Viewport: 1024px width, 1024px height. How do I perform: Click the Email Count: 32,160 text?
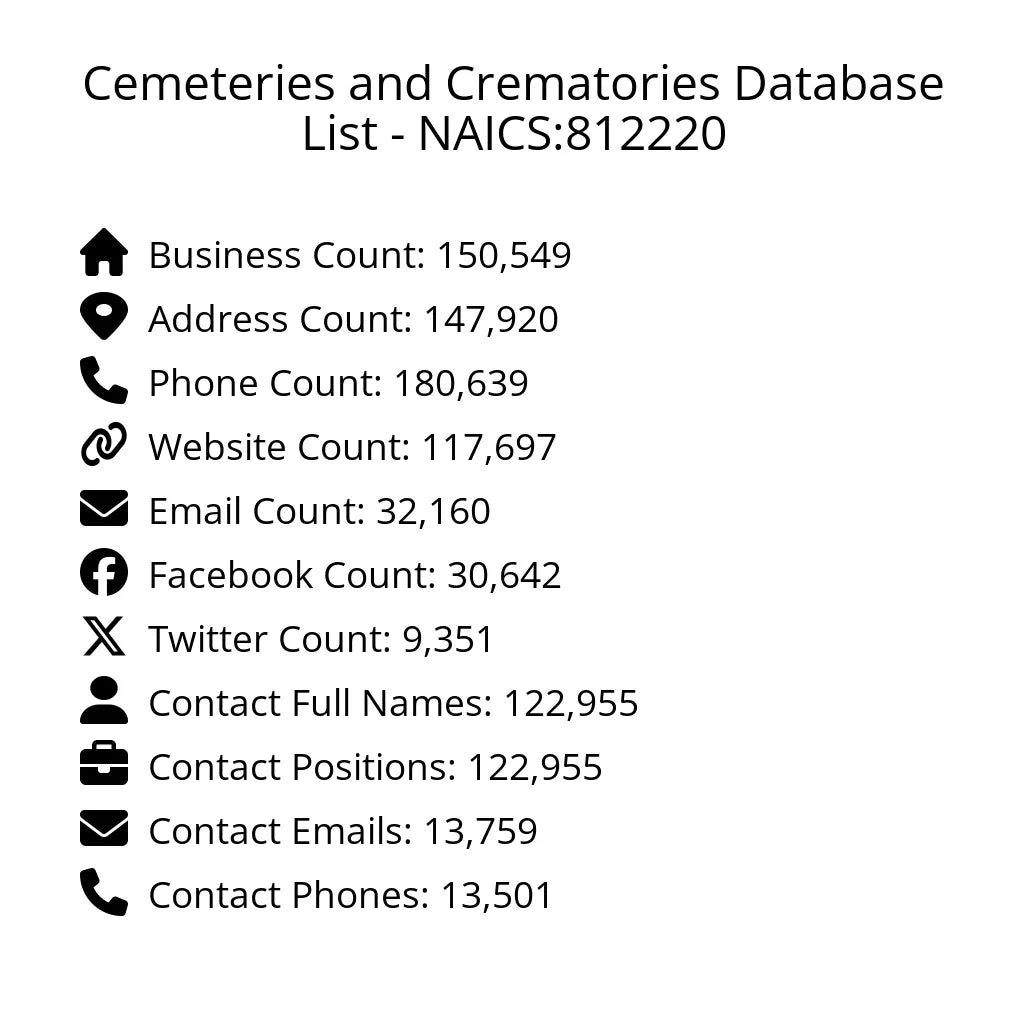[319, 511]
